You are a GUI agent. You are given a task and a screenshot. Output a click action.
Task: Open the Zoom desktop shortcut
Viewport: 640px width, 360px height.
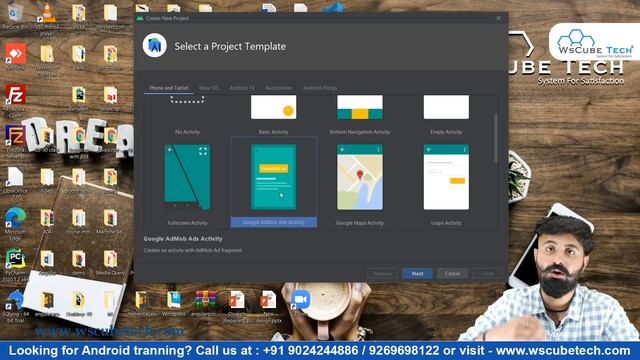click(300, 303)
